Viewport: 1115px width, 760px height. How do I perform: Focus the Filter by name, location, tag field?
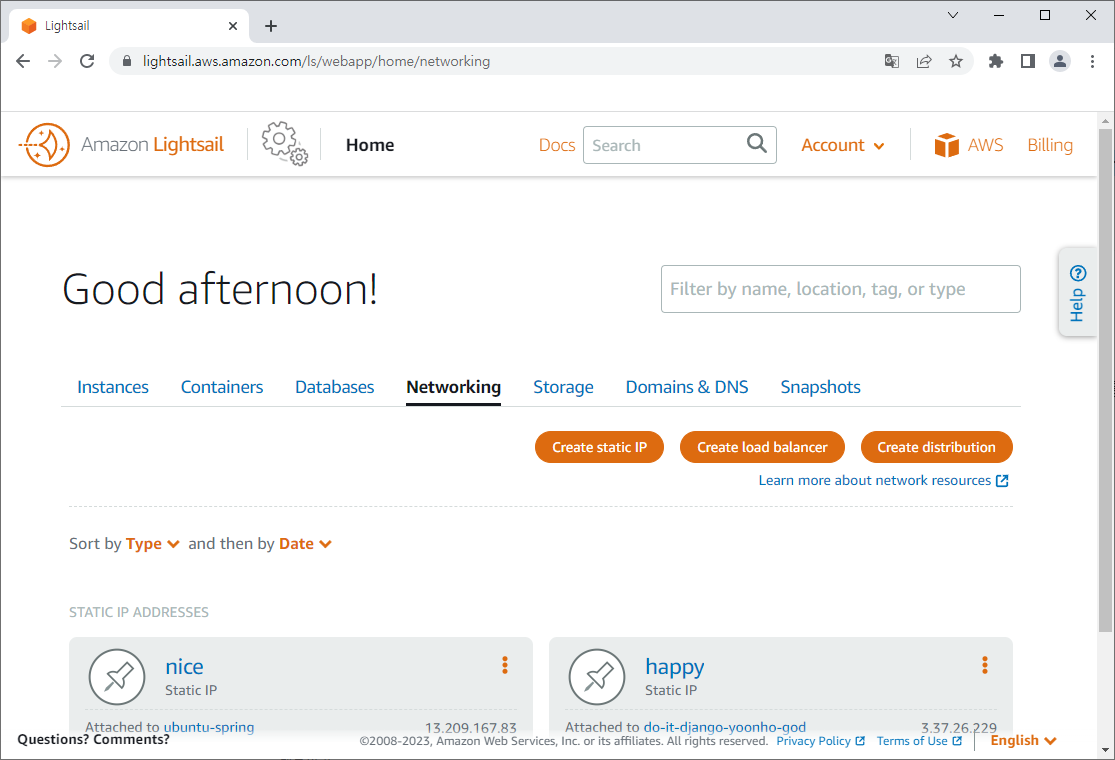point(841,289)
